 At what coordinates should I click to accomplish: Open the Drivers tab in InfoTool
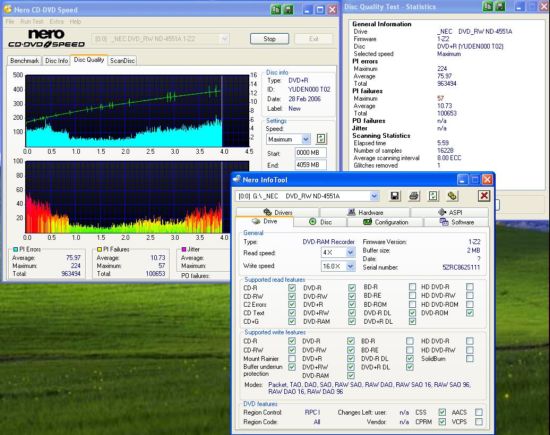278,212
